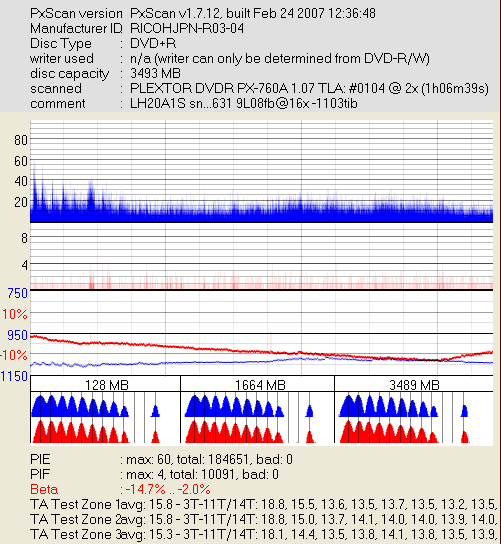Select the 3489 MB TA test zone header
This screenshot has height=544, width=501.
coord(414,384)
